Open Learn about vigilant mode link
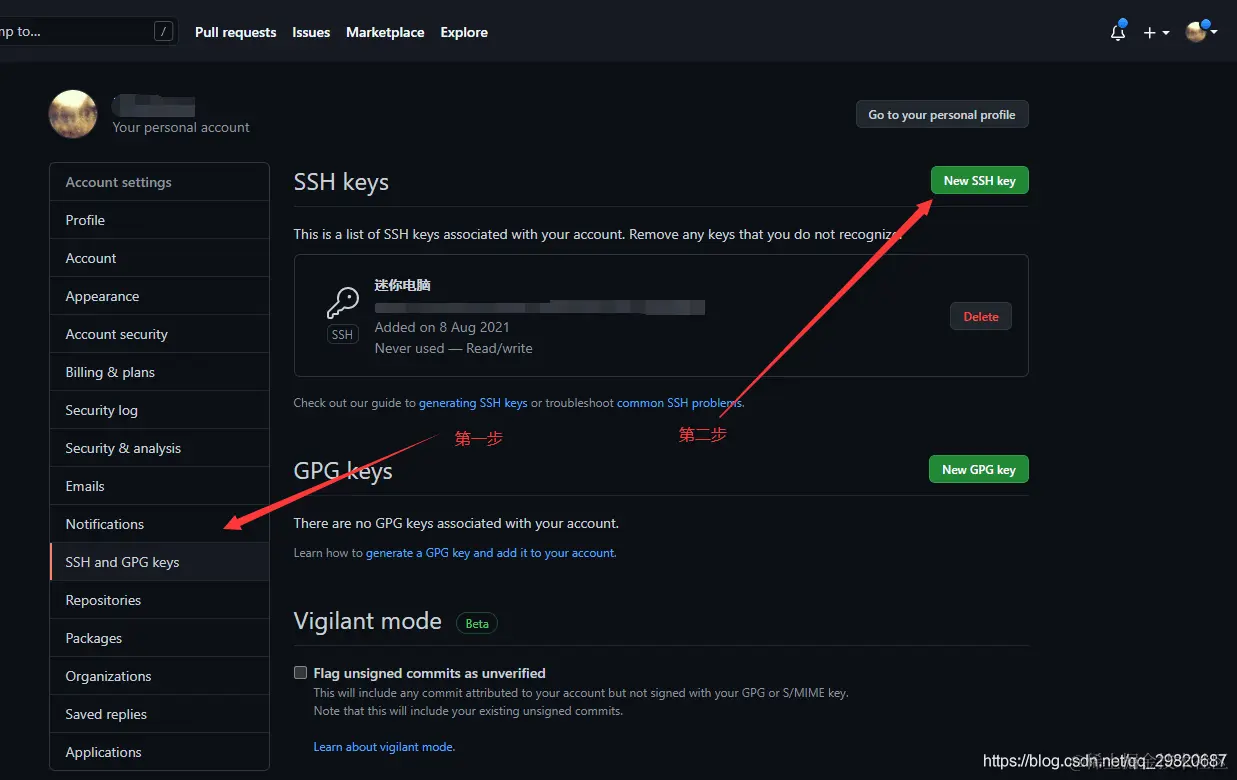Screen dimensions: 1237x780 click(384, 747)
